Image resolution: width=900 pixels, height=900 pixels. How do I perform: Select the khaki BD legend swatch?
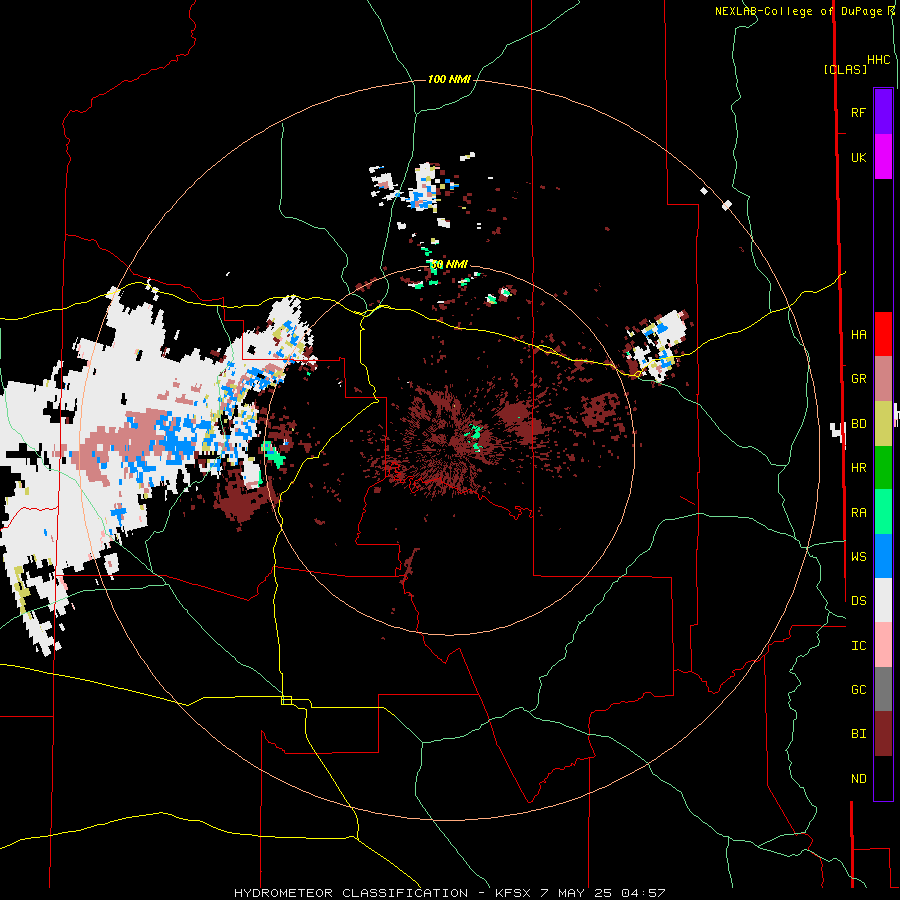point(883,424)
